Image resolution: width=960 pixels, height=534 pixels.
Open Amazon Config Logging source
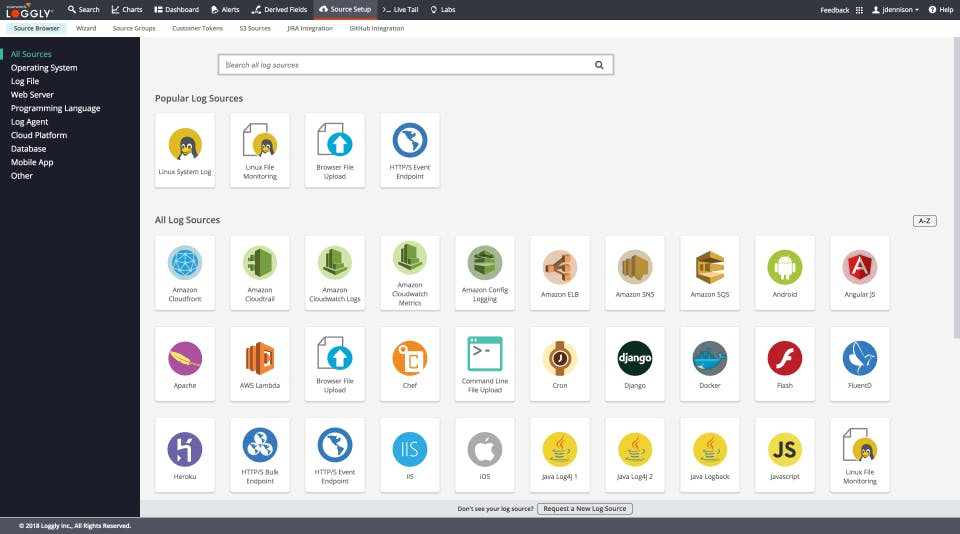pyautogui.click(x=485, y=273)
